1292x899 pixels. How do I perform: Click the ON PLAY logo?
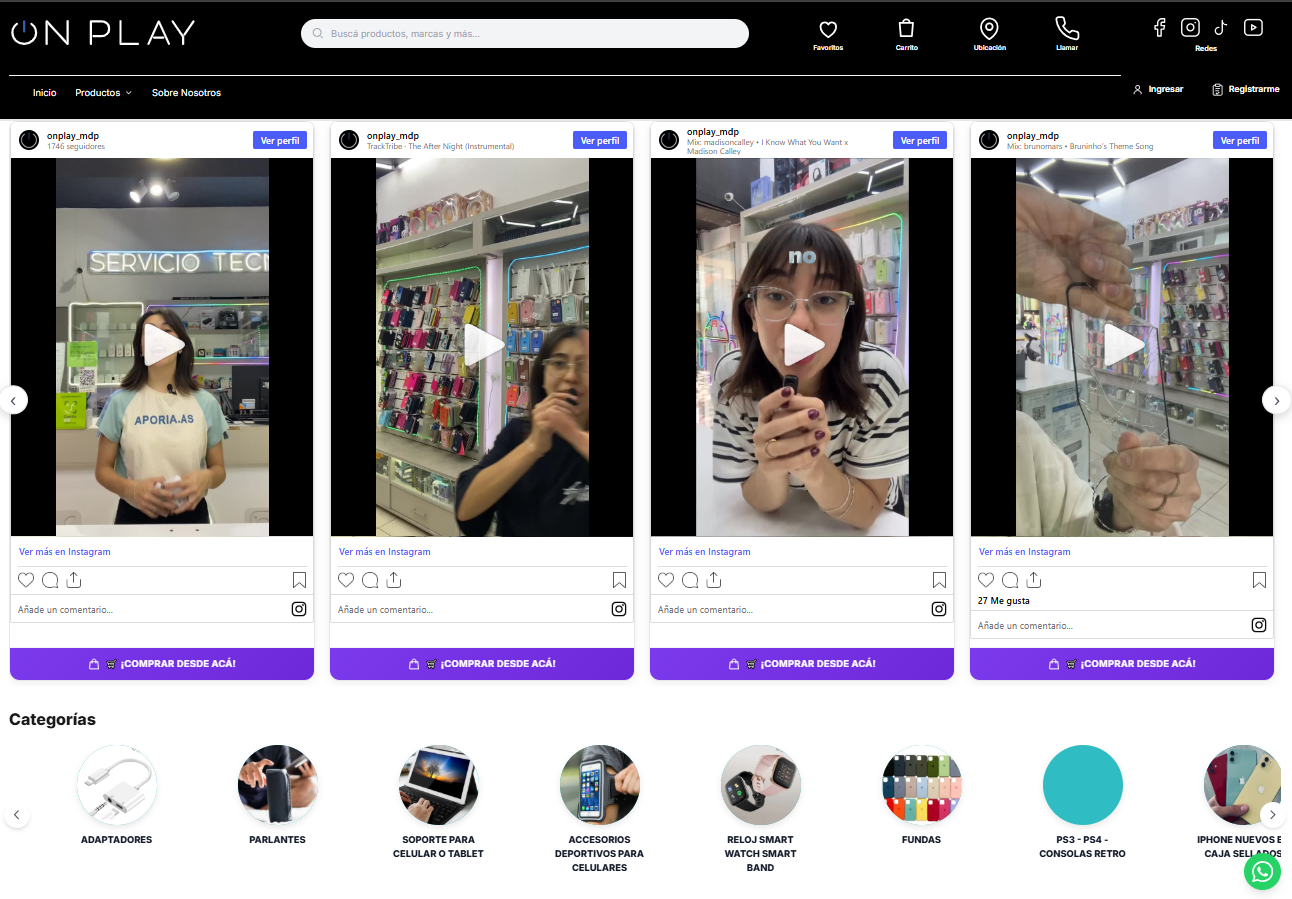[x=102, y=33]
